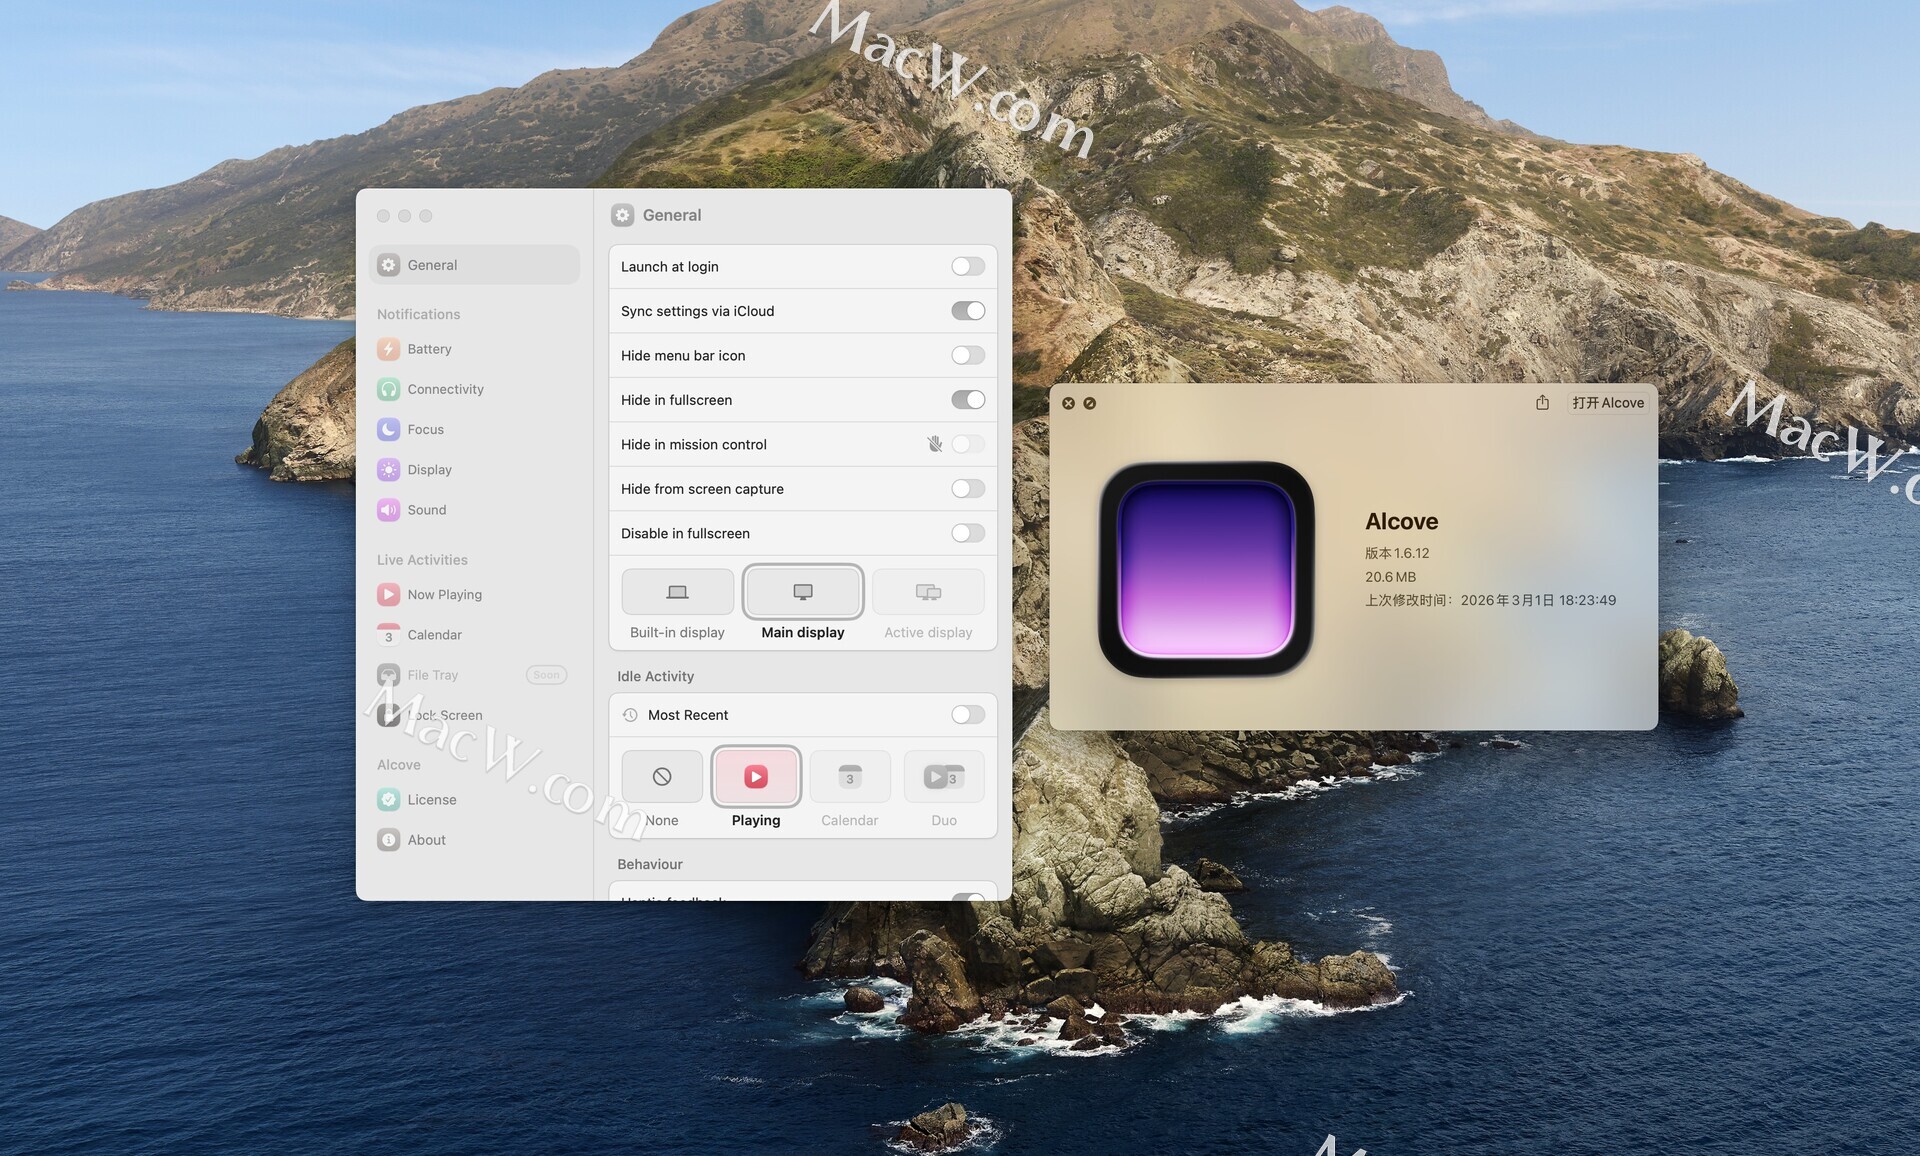Open Calendar live activity settings
This screenshot has height=1156, width=1920.
click(434, 635)
